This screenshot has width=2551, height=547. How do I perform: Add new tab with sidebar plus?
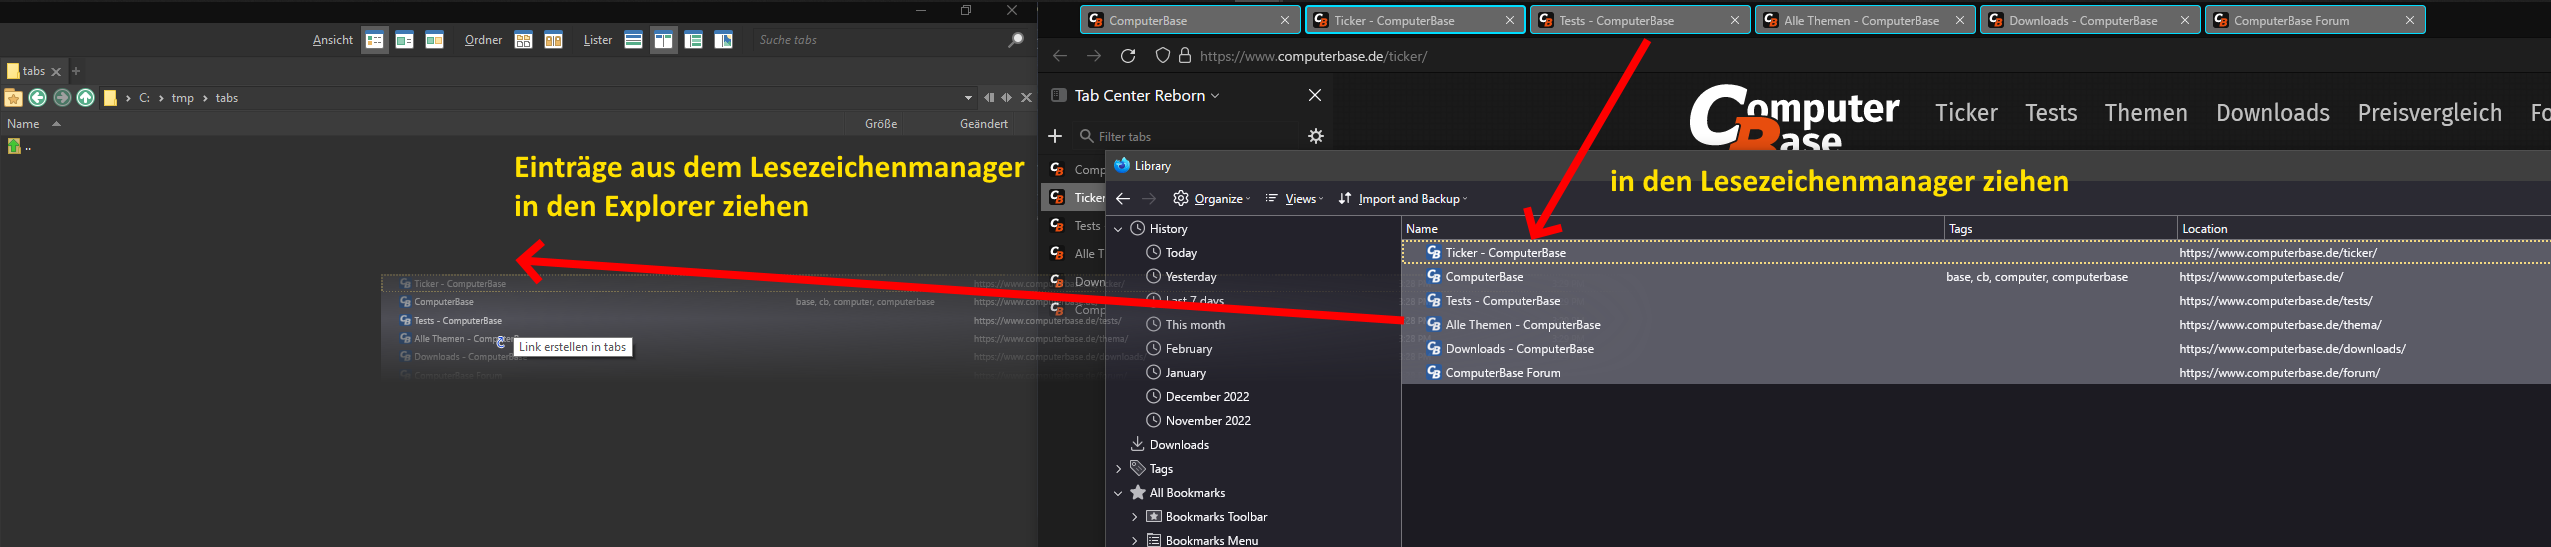(x=1055, y=136)
